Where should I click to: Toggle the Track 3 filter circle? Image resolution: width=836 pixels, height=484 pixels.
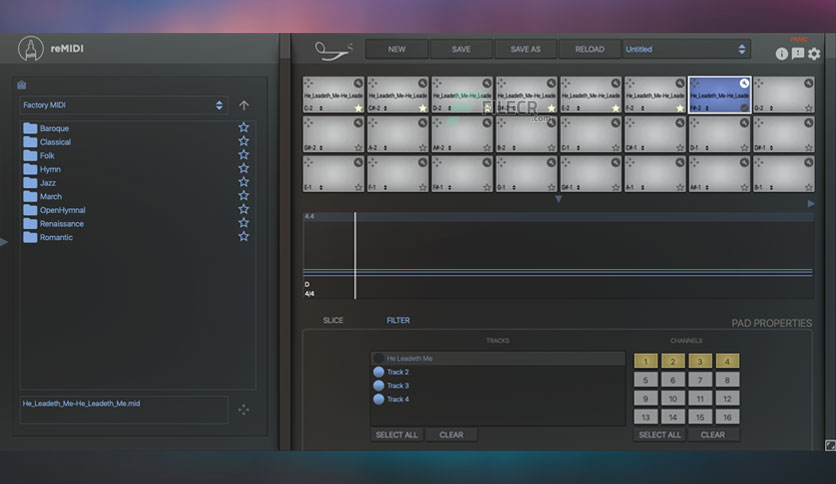pyautogui.click(x=379, y=385)
